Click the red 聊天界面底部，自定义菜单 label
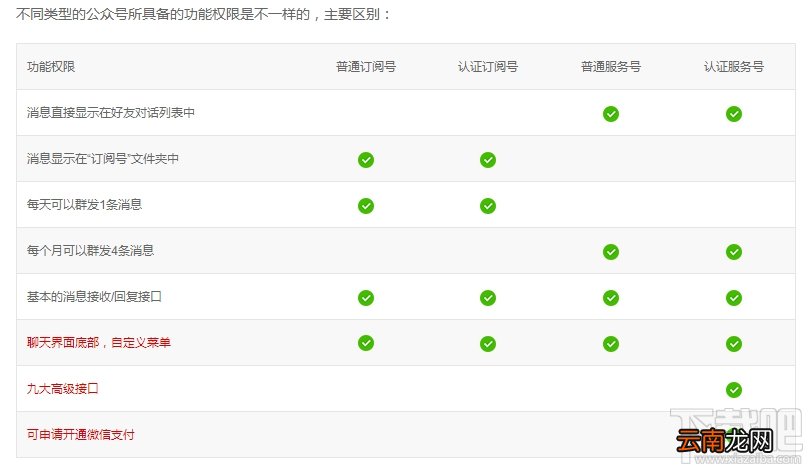The image size is (810, 469). pos(99,342)
